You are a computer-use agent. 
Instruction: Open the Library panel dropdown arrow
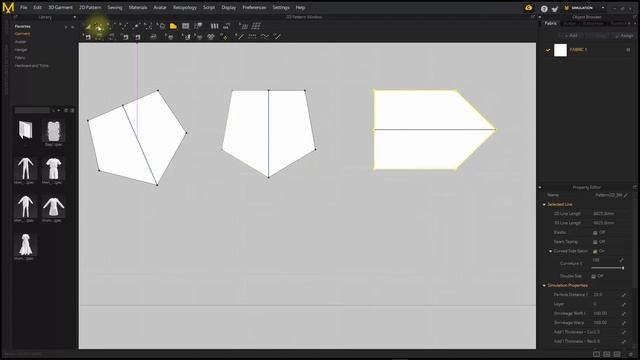coord(74,17)
